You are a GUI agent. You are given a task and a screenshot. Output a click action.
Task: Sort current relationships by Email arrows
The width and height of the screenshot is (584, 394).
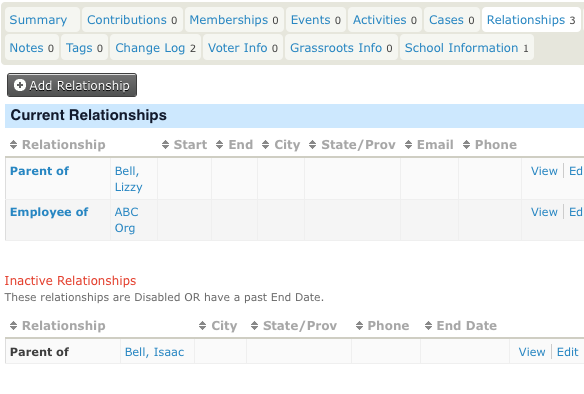[409, 144]
